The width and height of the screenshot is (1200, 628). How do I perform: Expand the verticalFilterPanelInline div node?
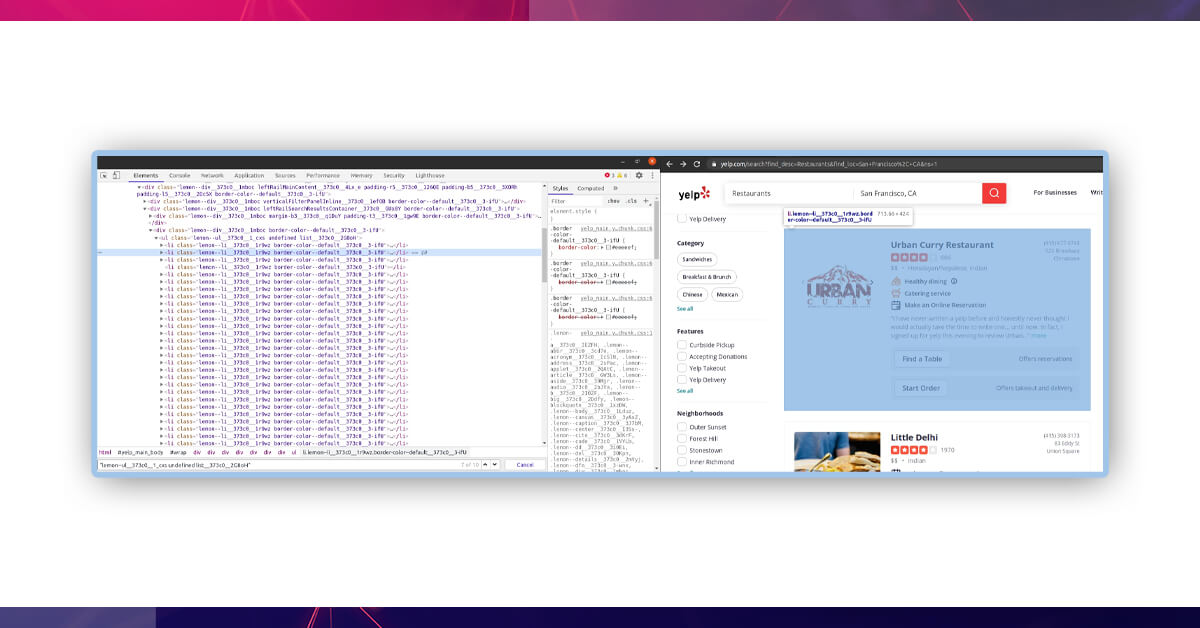tap(144, 201)
